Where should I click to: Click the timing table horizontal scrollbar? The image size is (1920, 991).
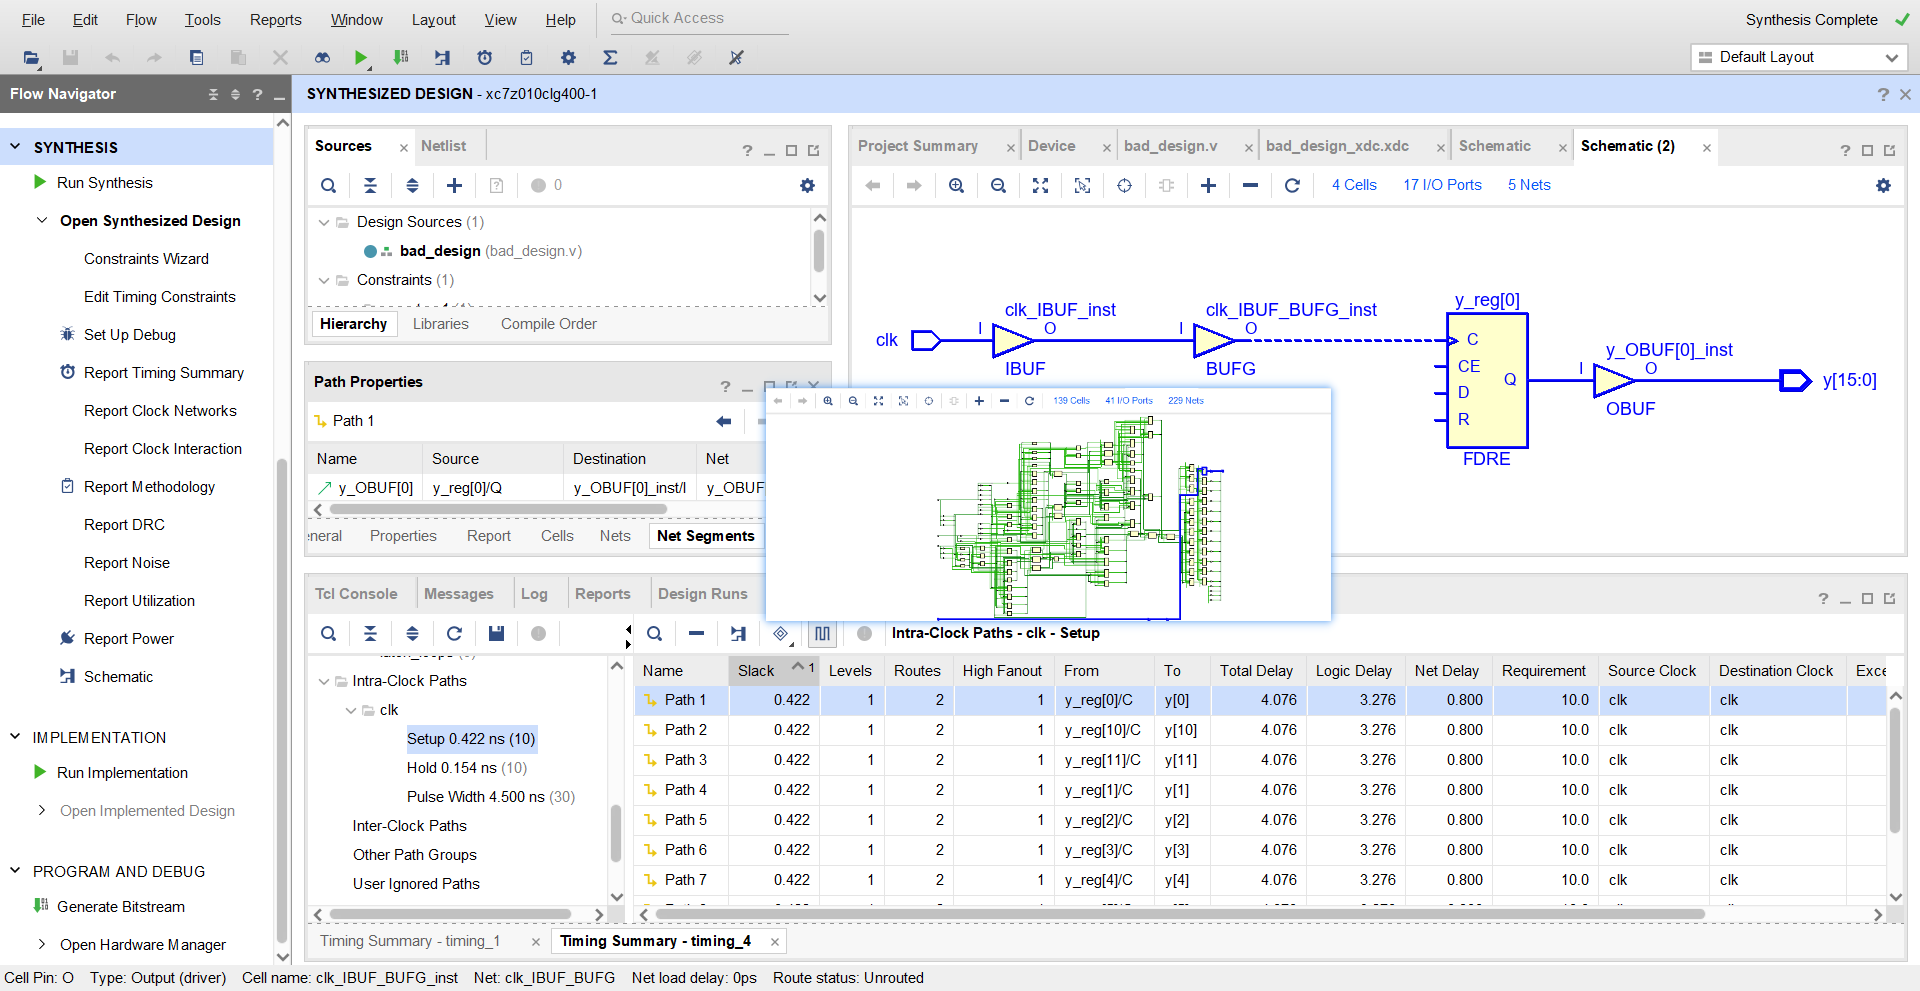[x=1180, y=914]
